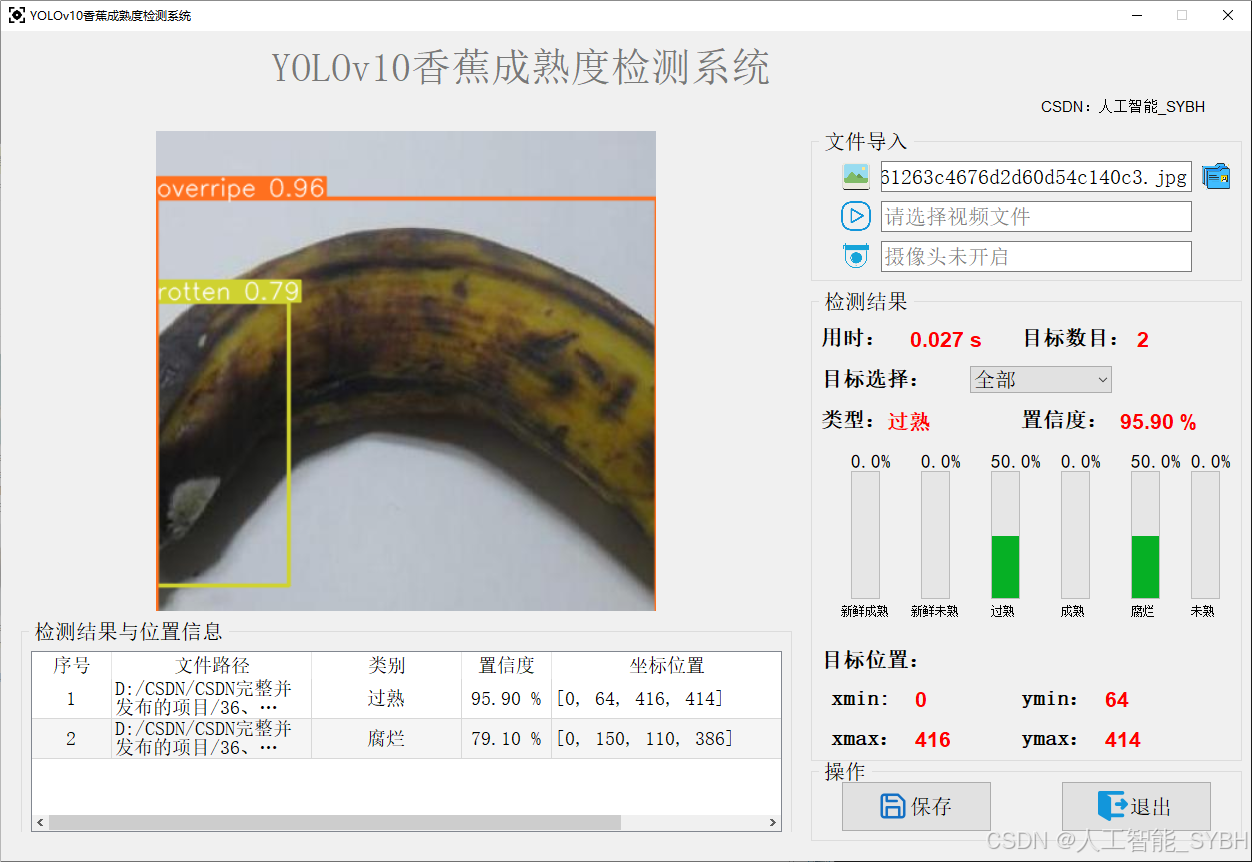The height and width of the screenshot is (862, 1252).
Task: Click the 0.027 s time value
Action: (945, 340)
